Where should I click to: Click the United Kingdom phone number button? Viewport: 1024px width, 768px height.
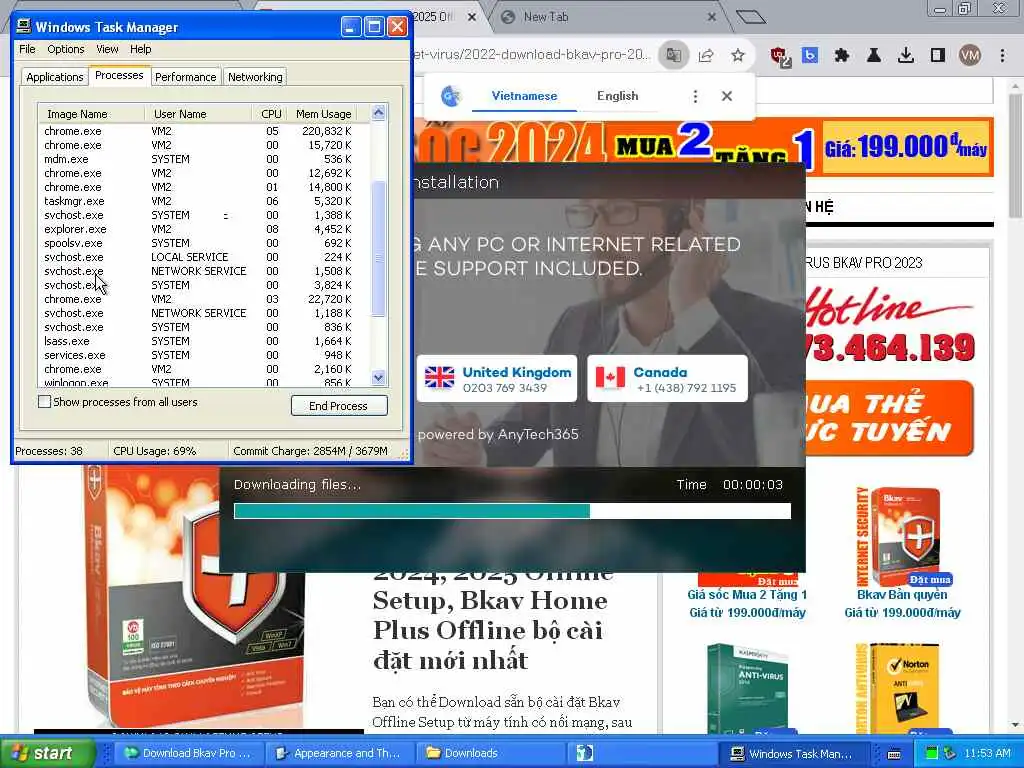(x=497, y=379)
